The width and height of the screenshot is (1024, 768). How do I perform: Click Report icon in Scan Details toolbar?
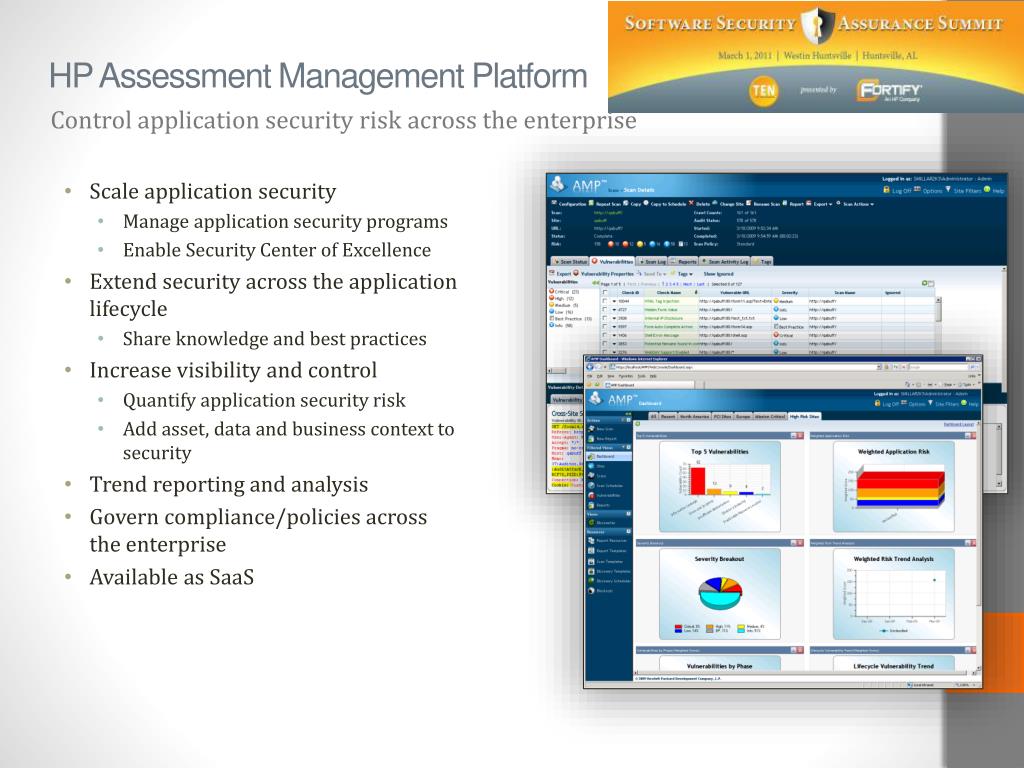click(785, 203)
